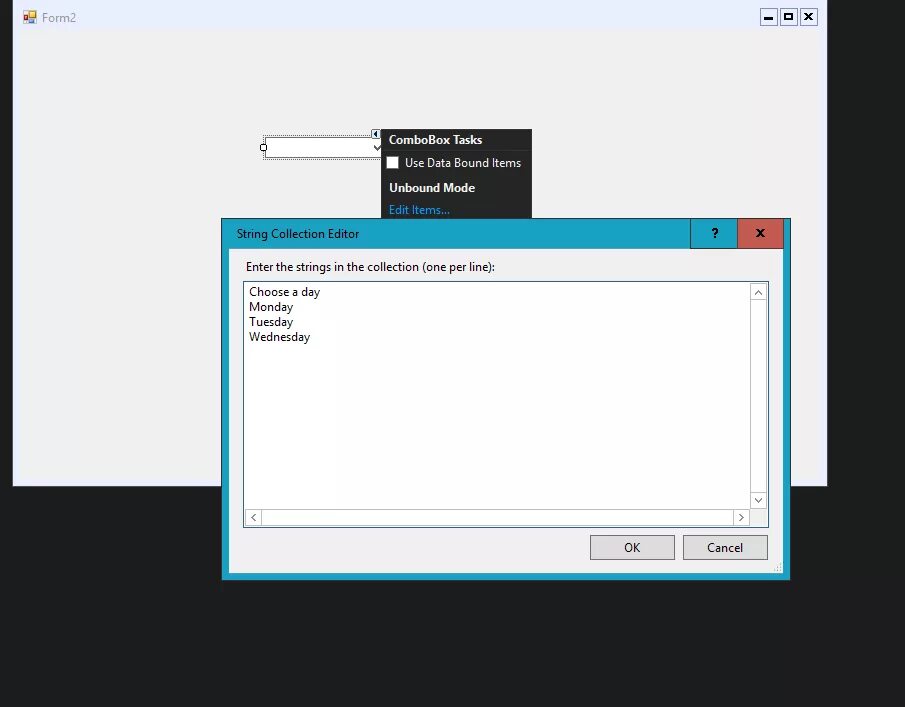Close the String Collection Editor dialog
This screenshot has height=707, width=905.
click(x=760, y=233)
